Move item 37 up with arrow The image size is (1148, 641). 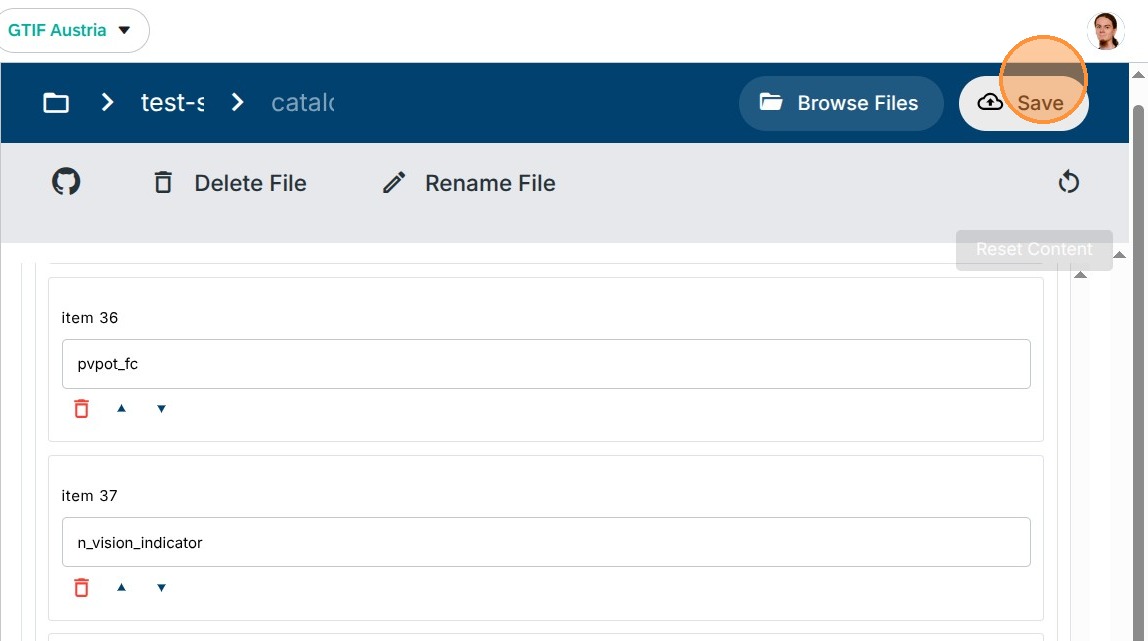click(121, 587)
